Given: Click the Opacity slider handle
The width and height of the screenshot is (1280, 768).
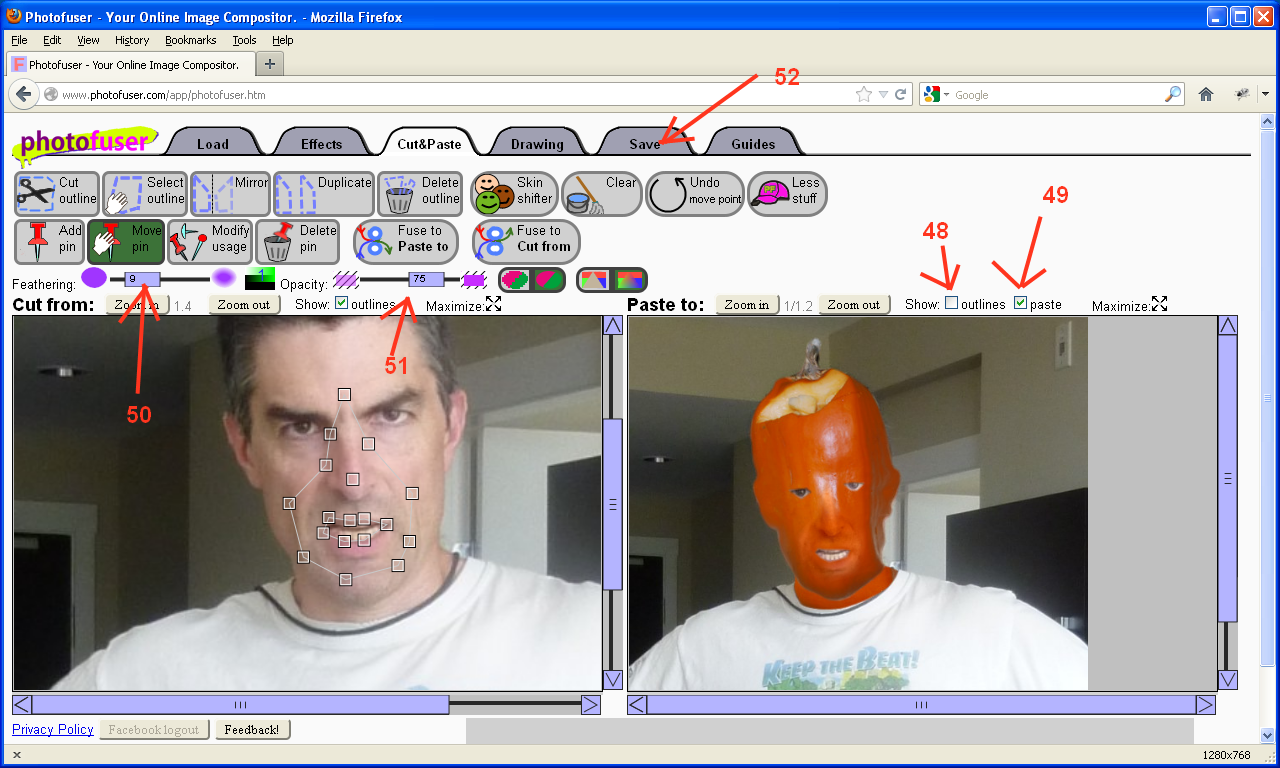Looking at the screenshot, I should pyautogui.click(x=425, y=279).
